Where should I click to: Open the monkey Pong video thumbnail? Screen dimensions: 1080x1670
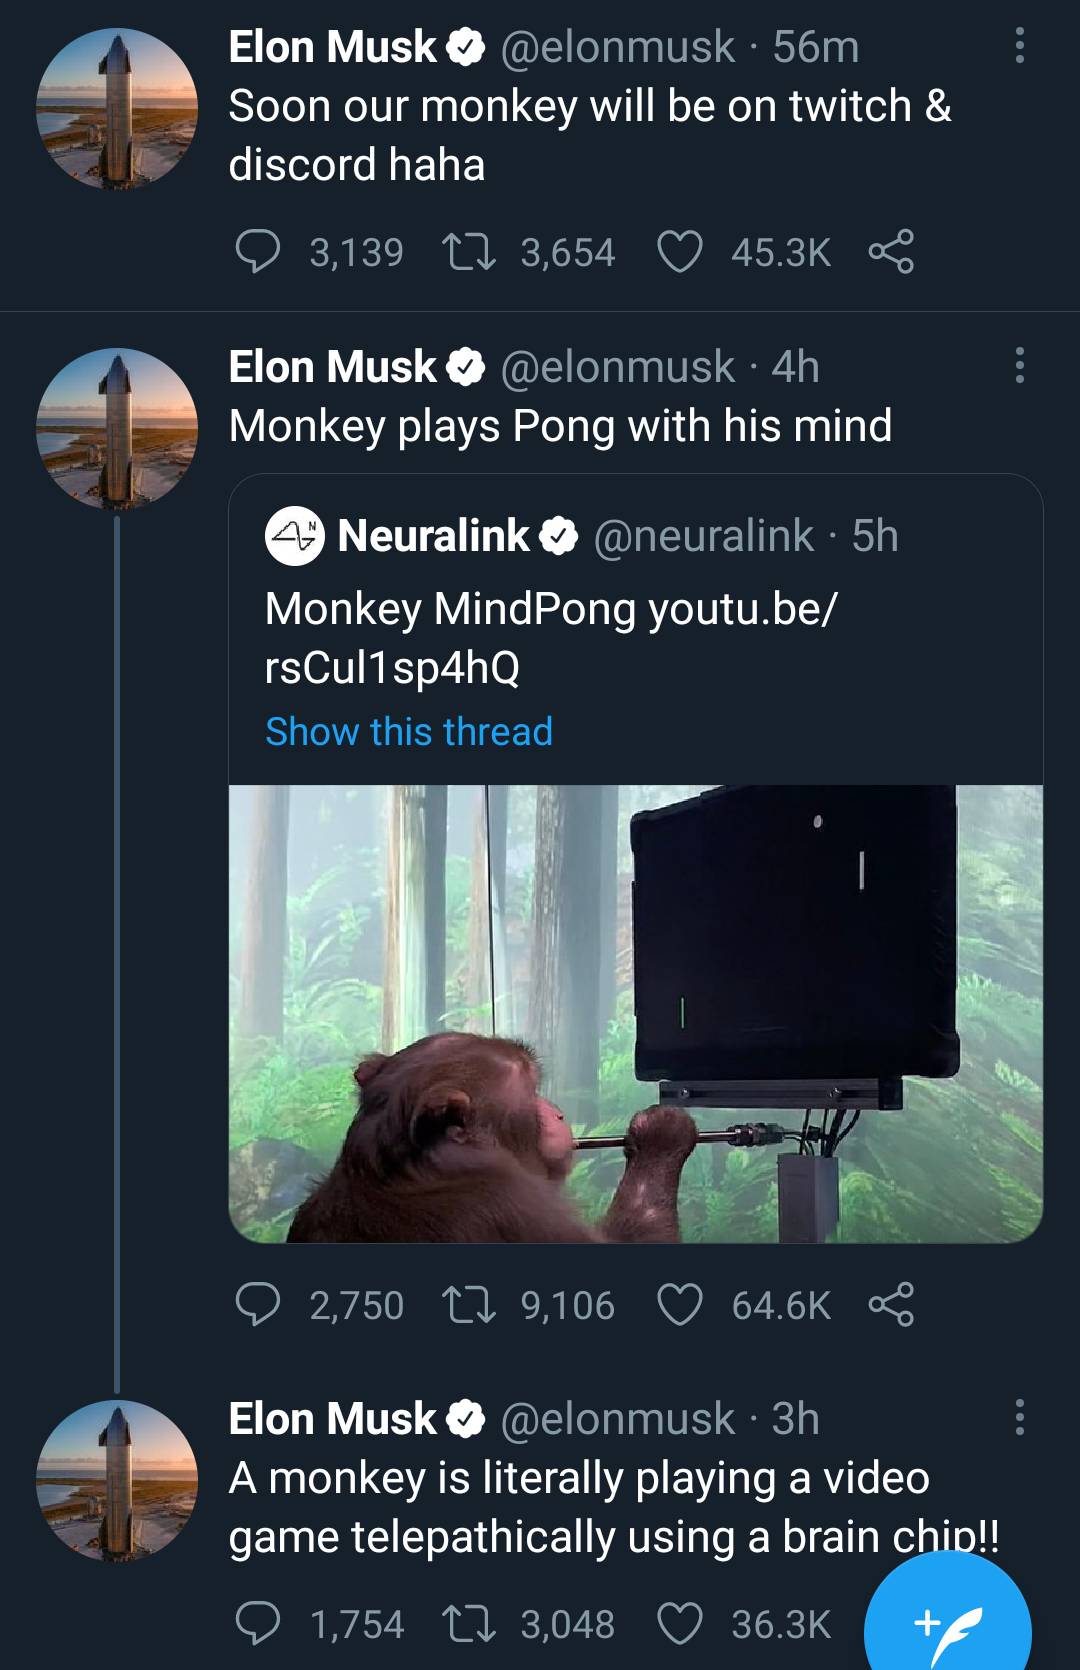point(636,1013)
